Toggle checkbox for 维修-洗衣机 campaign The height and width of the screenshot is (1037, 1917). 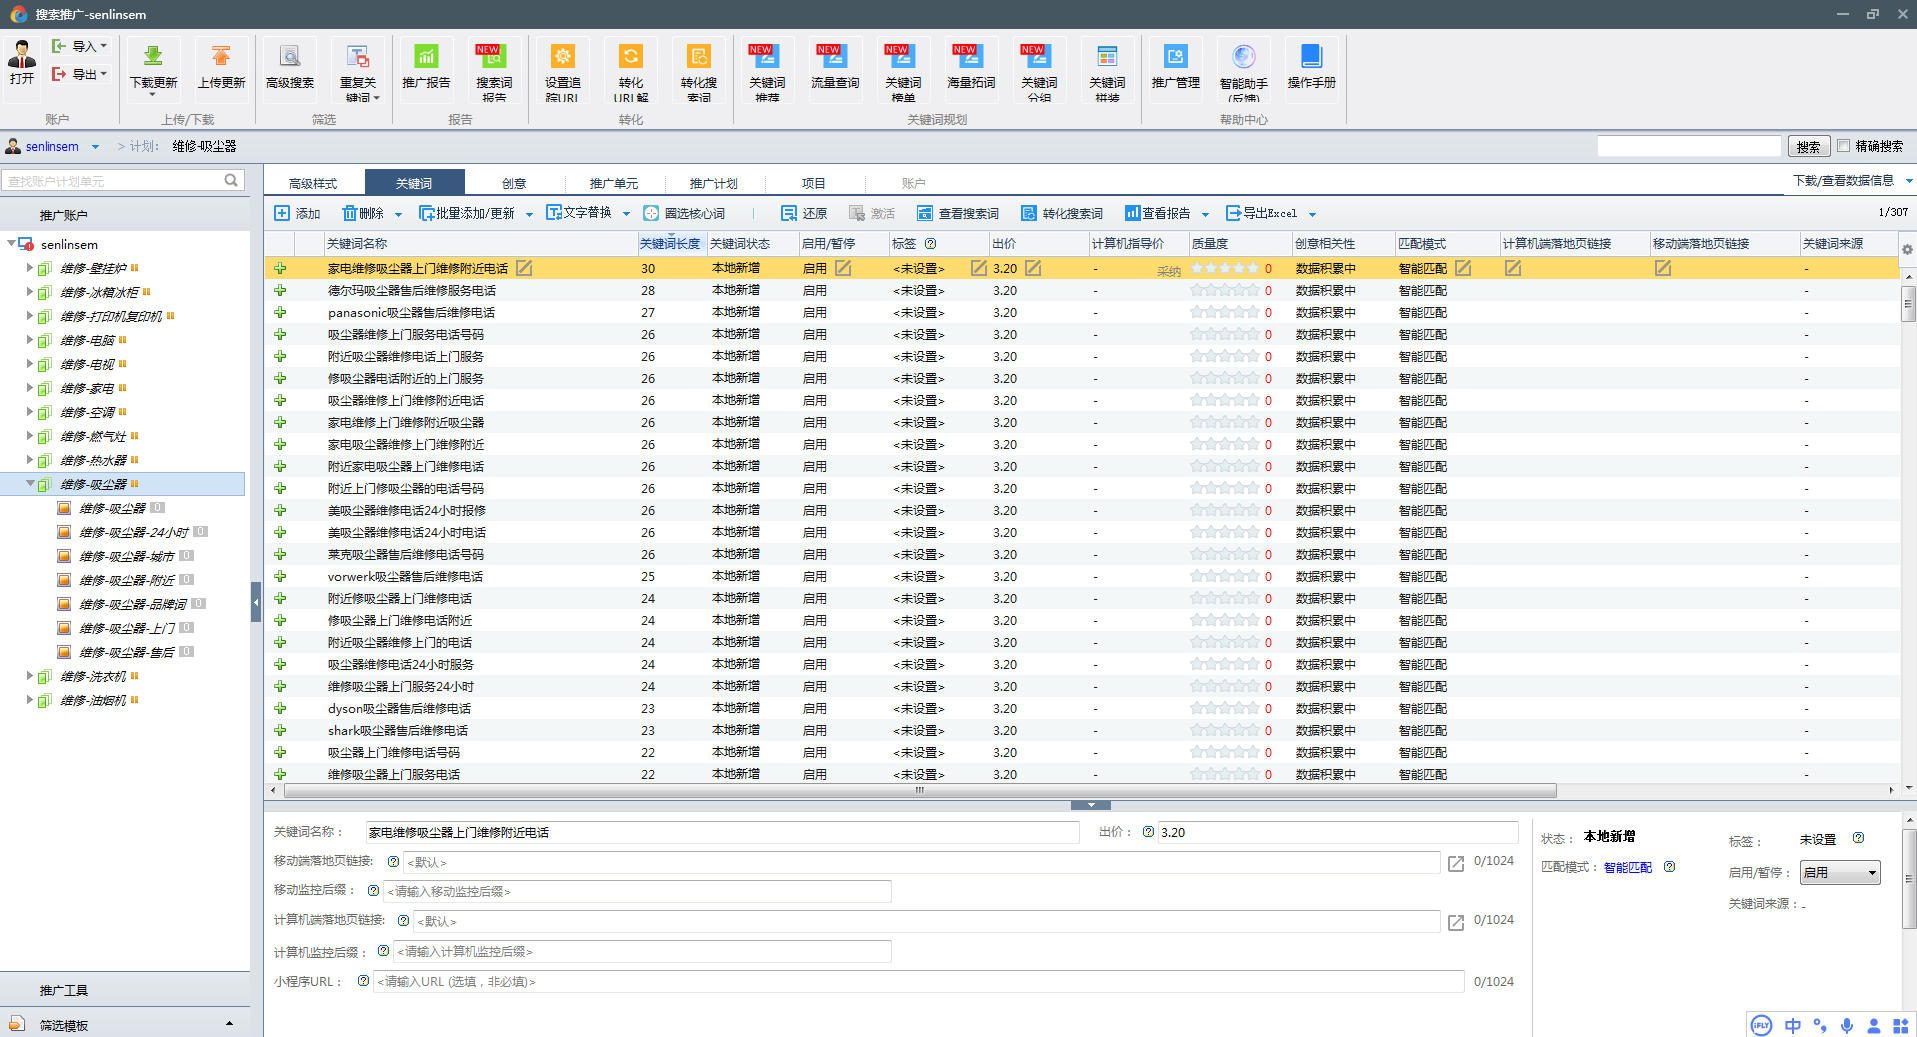click(x=44, y=677)
